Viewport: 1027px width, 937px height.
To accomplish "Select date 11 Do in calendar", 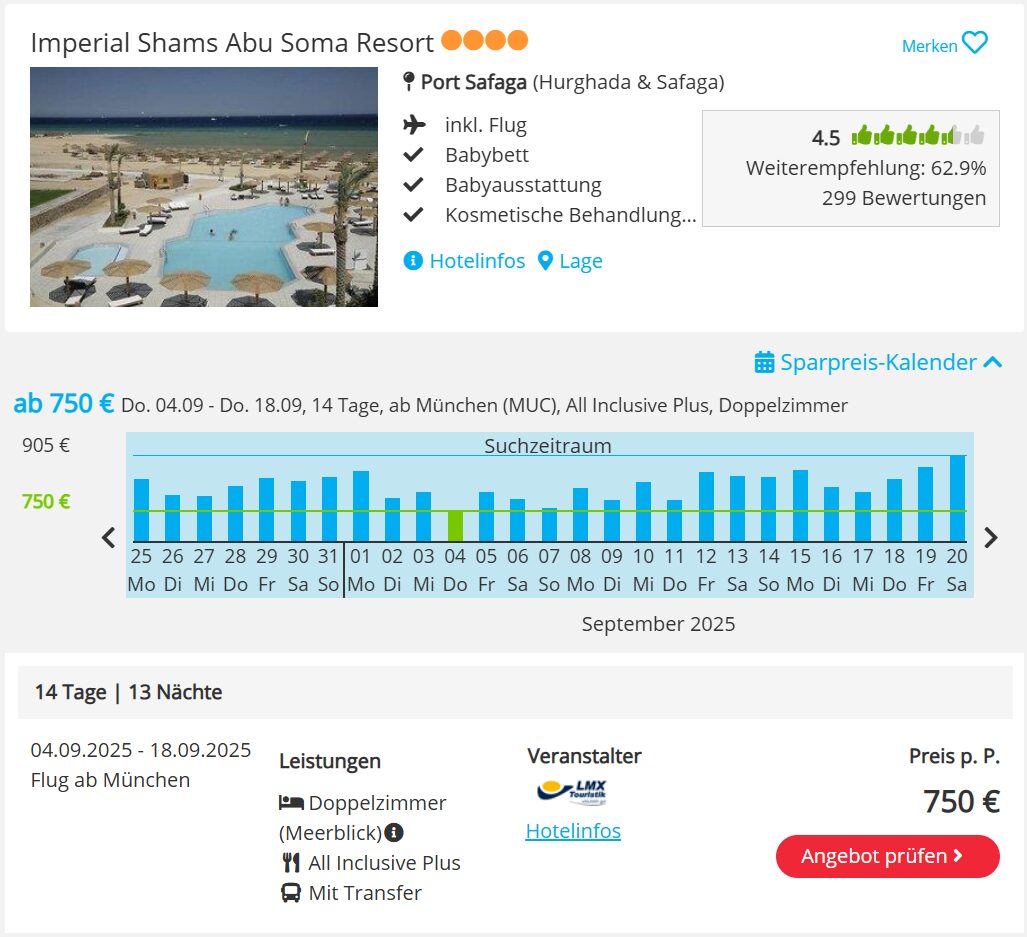I will click(675, 570).
